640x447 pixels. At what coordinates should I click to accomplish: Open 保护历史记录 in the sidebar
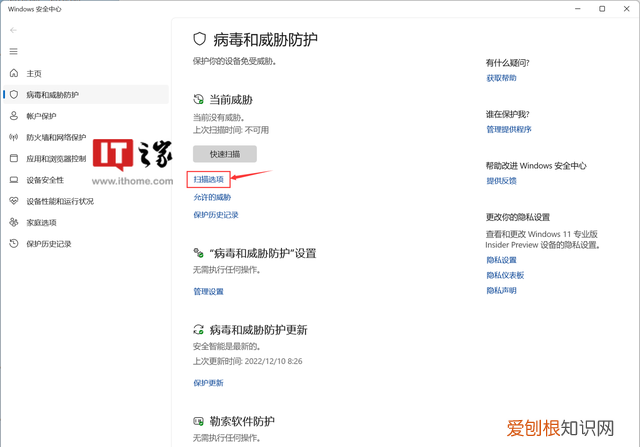49,244
